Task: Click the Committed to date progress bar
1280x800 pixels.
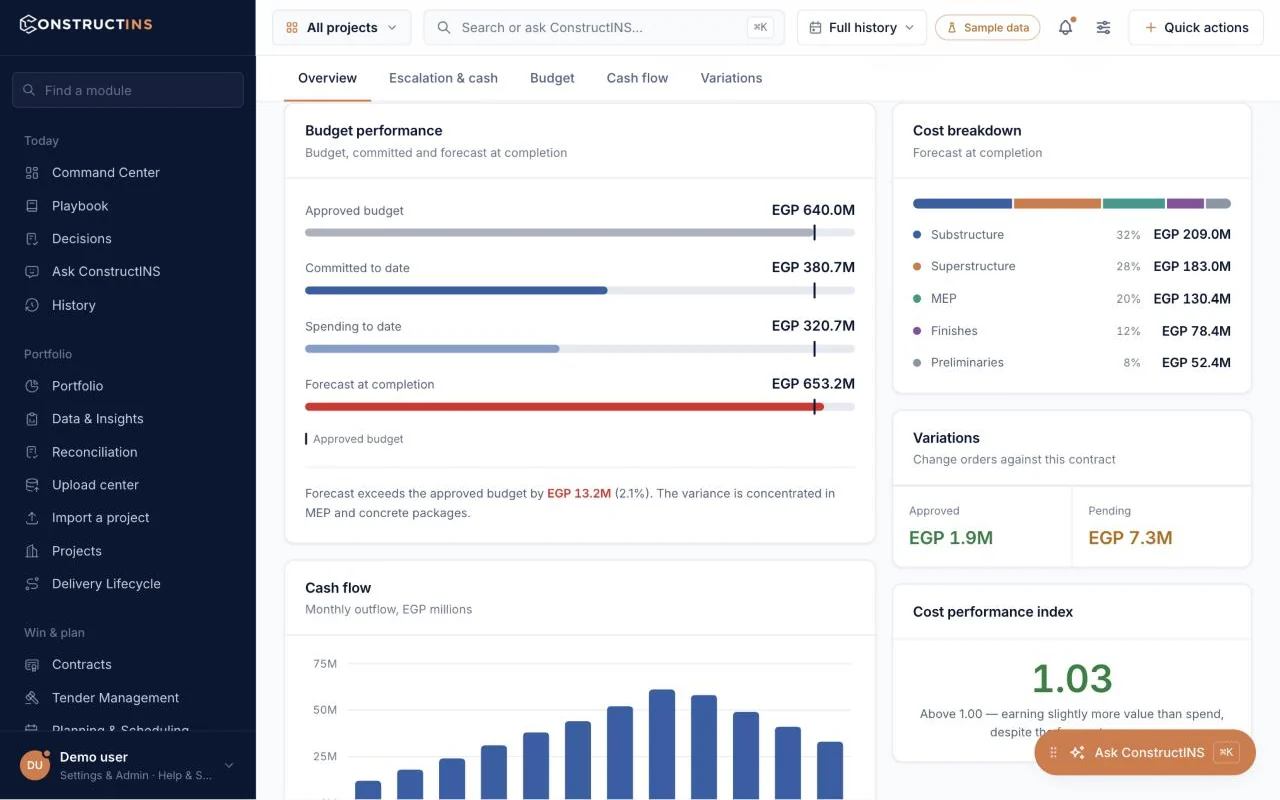Action: pos(456,291)
